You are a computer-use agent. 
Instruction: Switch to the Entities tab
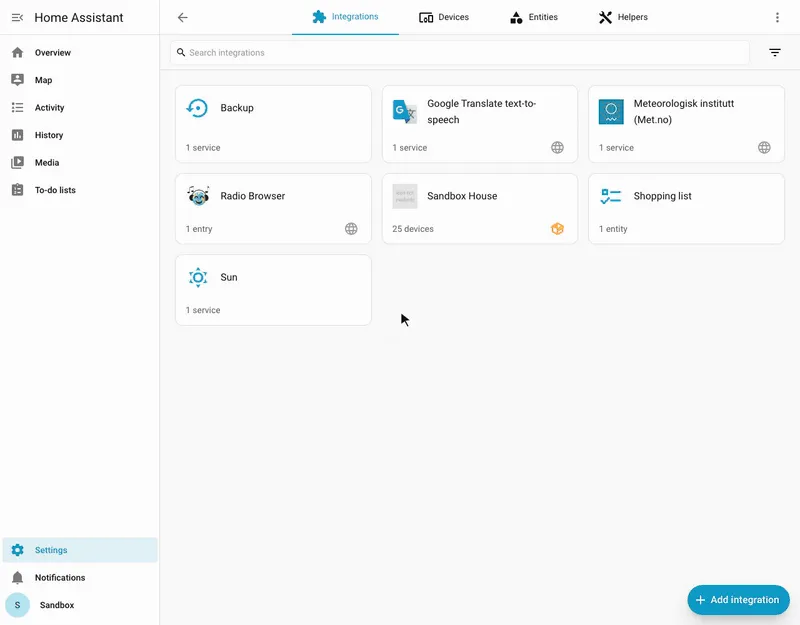point(534,17)
